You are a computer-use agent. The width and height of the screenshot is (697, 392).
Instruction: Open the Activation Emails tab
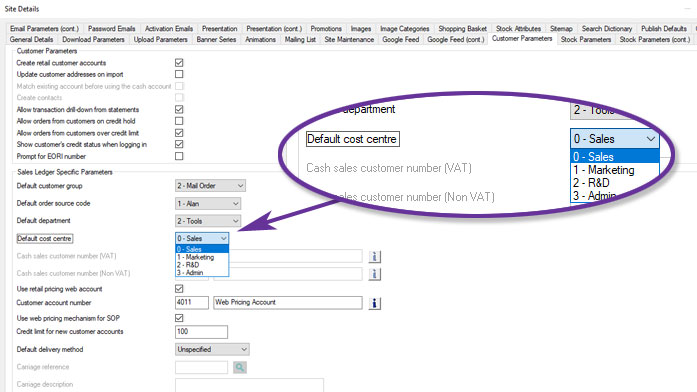[x=169, y=28]
